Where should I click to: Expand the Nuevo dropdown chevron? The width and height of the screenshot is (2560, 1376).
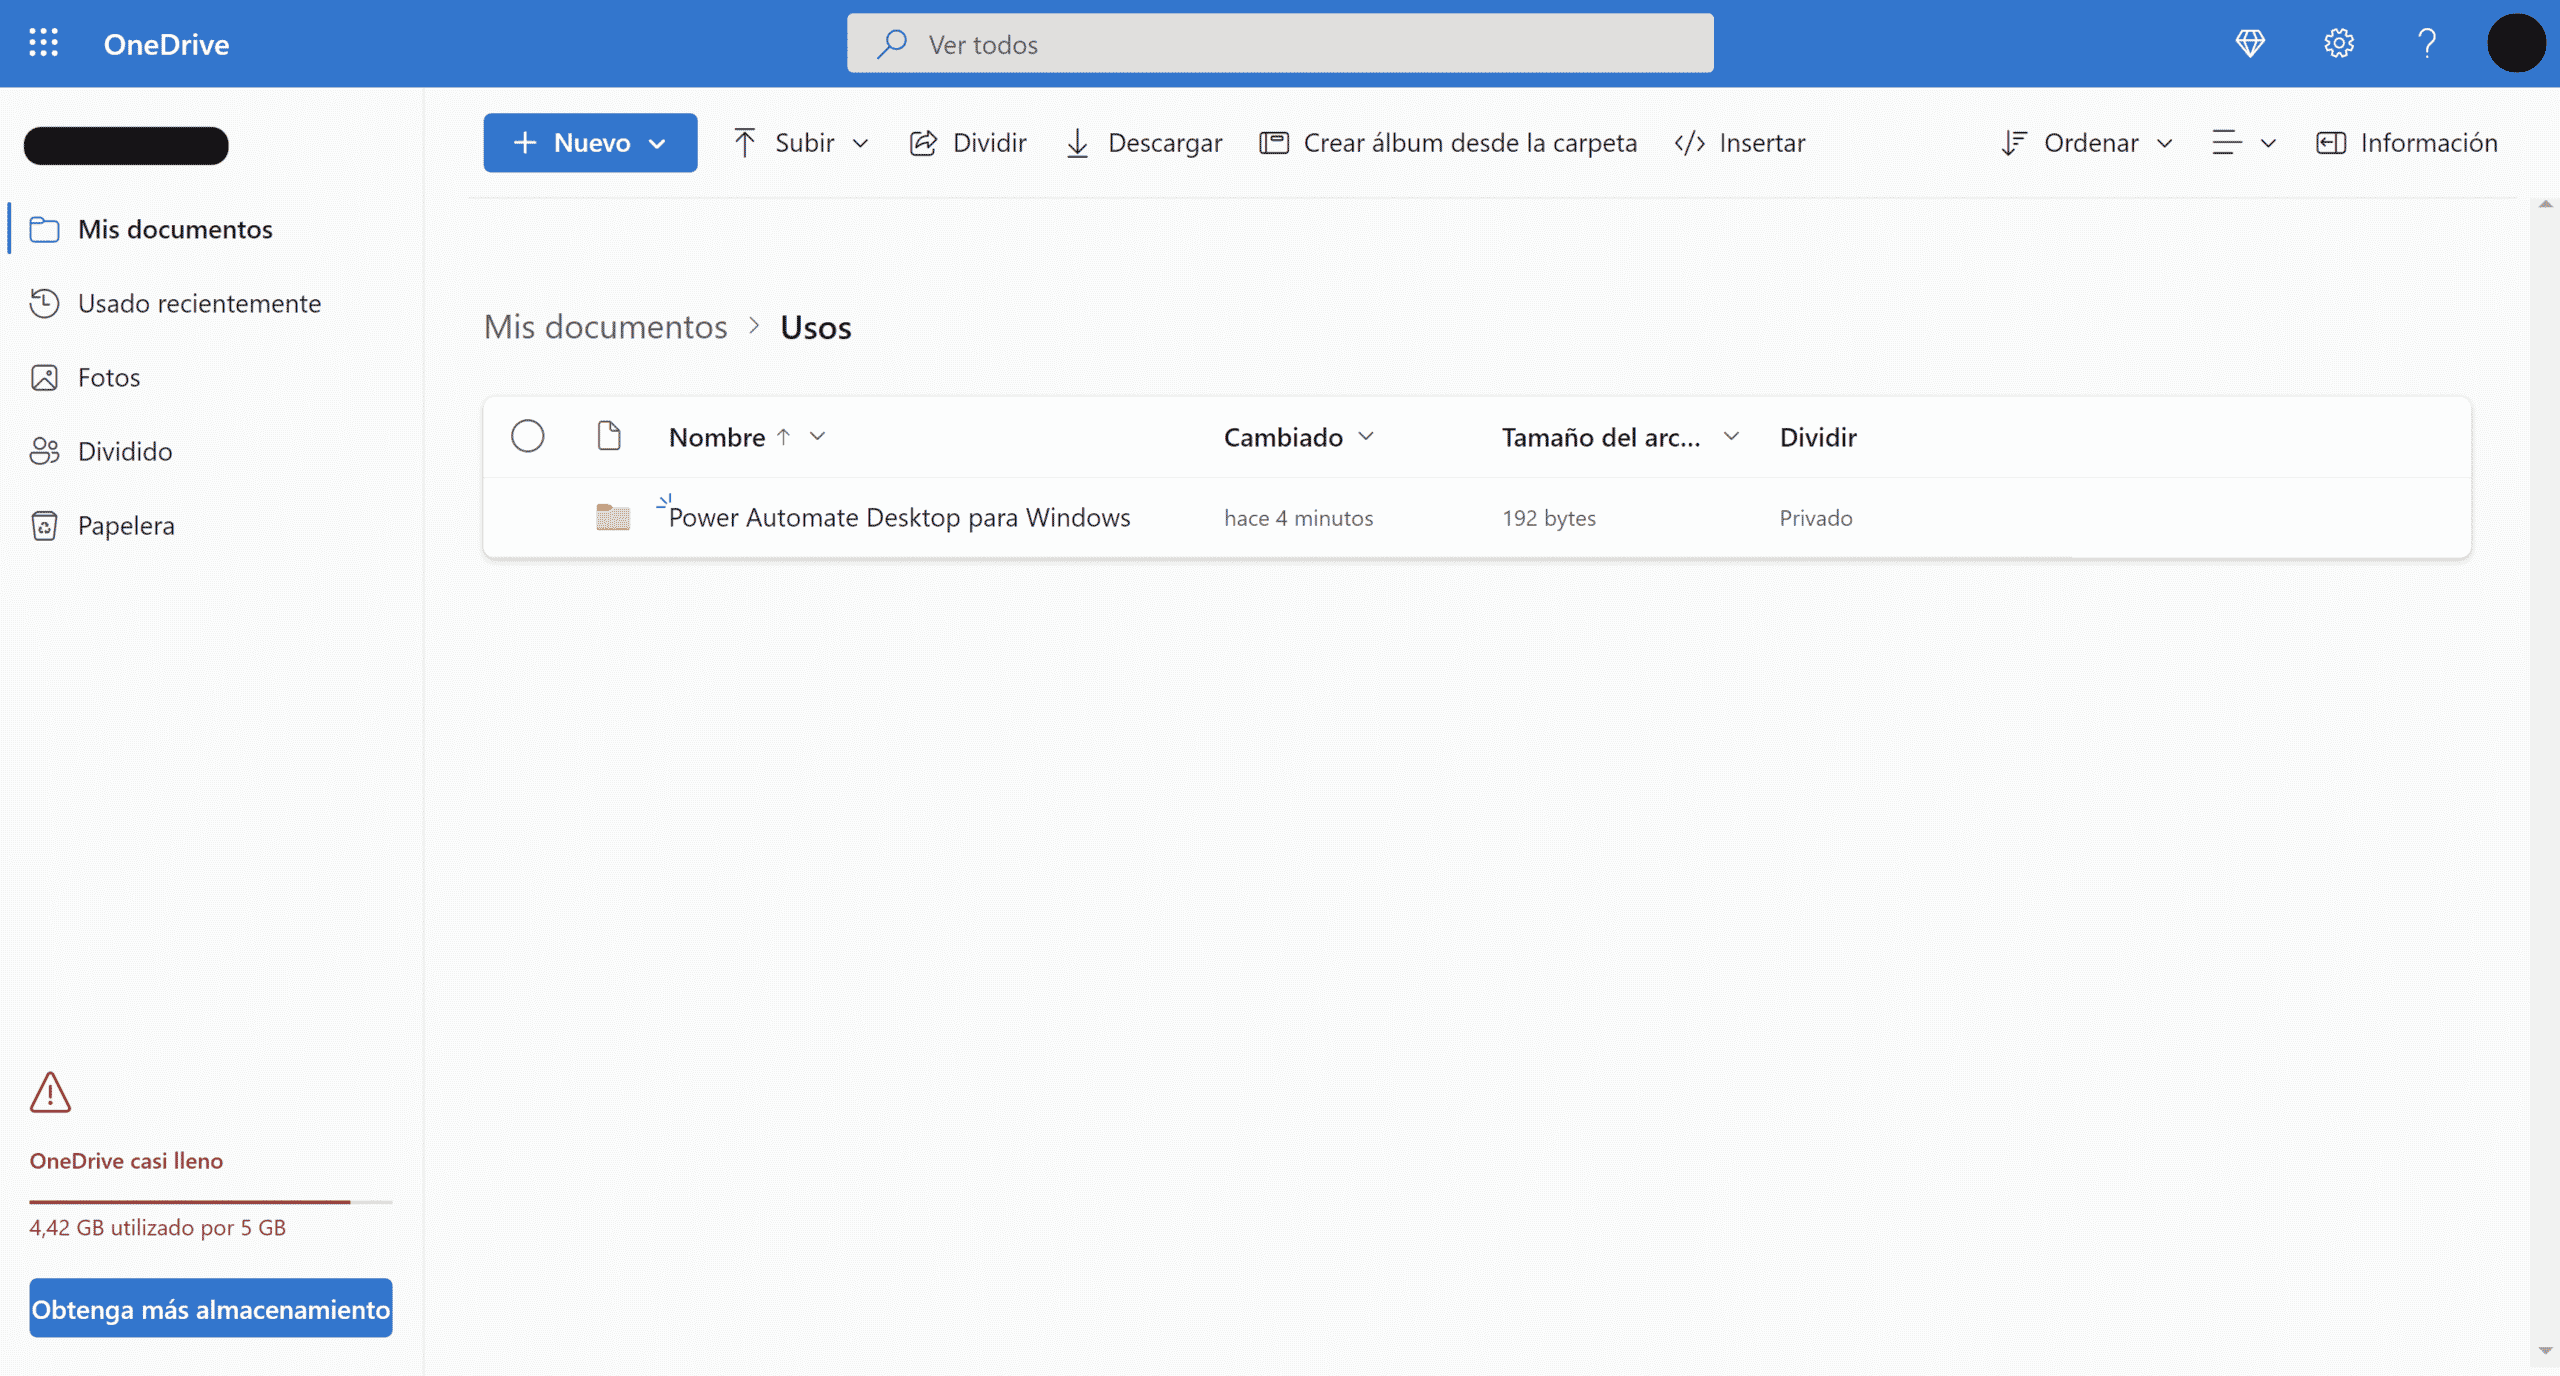(x=657, y=144)
